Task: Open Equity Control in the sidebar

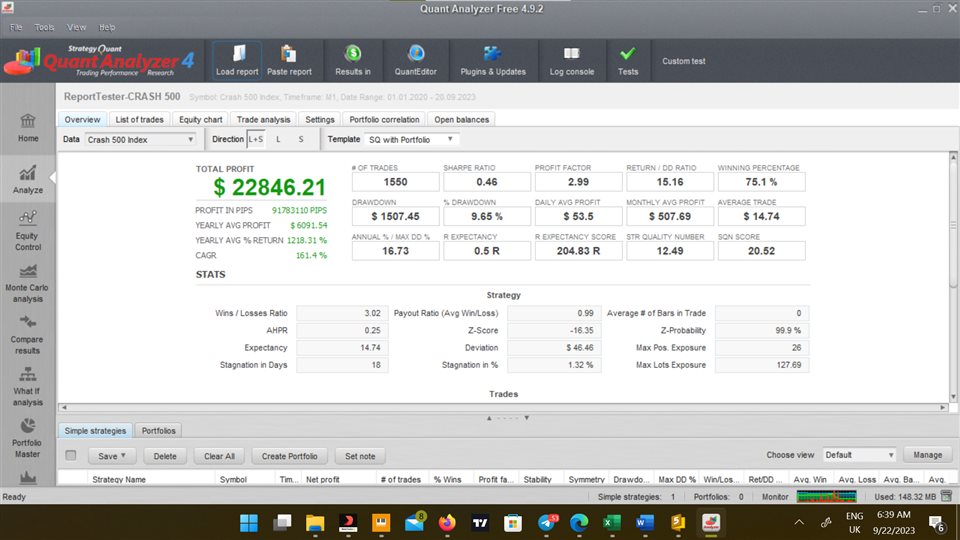Action: (28, 231)
